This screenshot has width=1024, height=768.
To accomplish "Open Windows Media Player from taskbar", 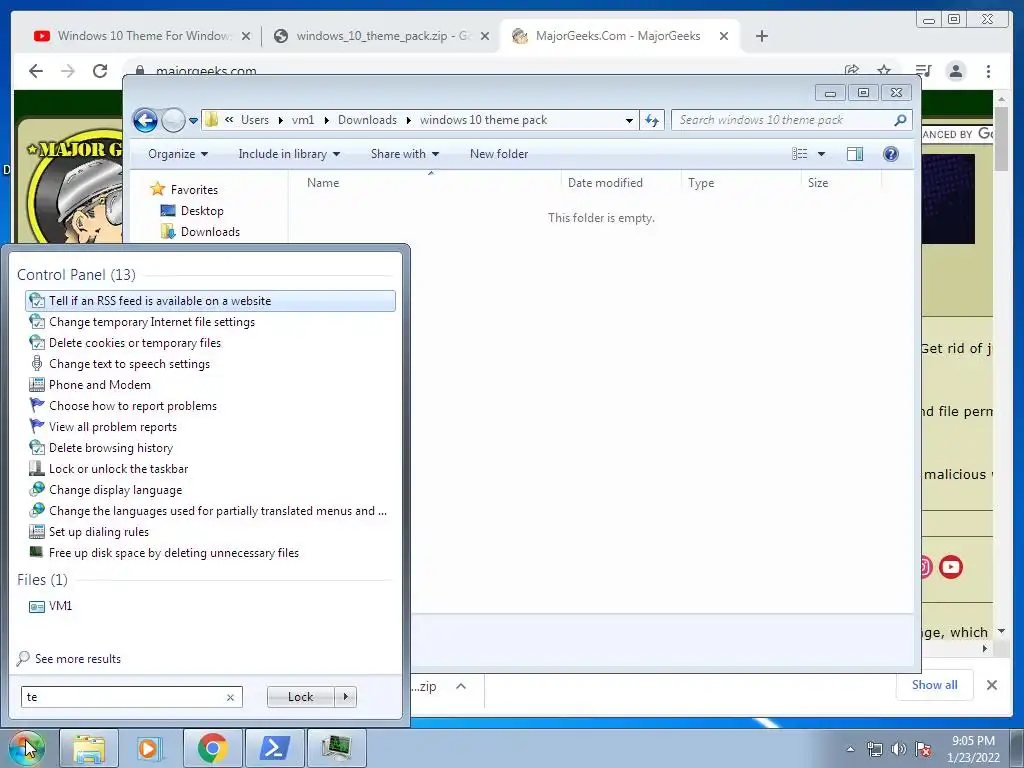I will pos(149,748).
